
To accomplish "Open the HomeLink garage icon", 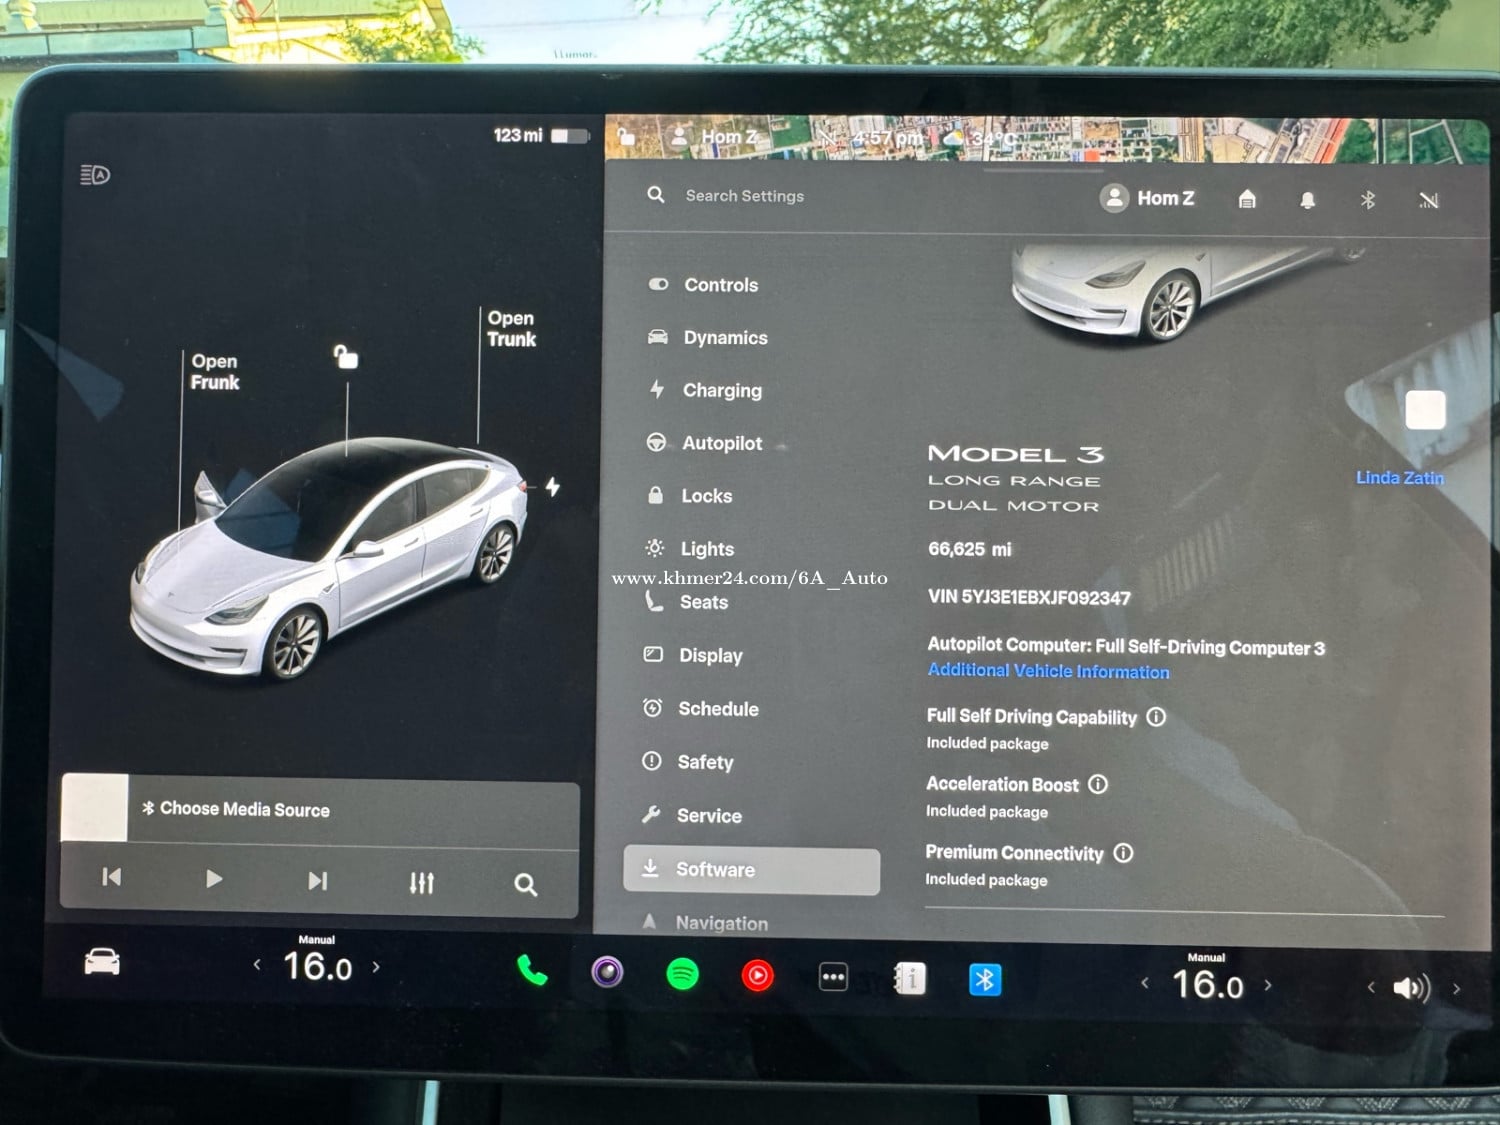I will tap(1247, 200).
